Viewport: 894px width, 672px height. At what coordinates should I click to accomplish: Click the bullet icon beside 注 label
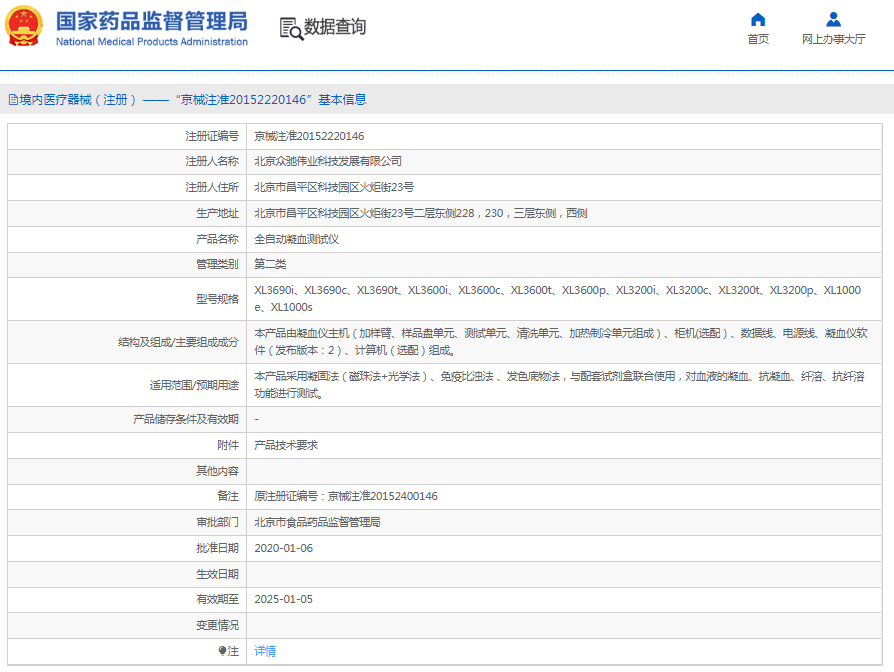[x=223, y=651]
